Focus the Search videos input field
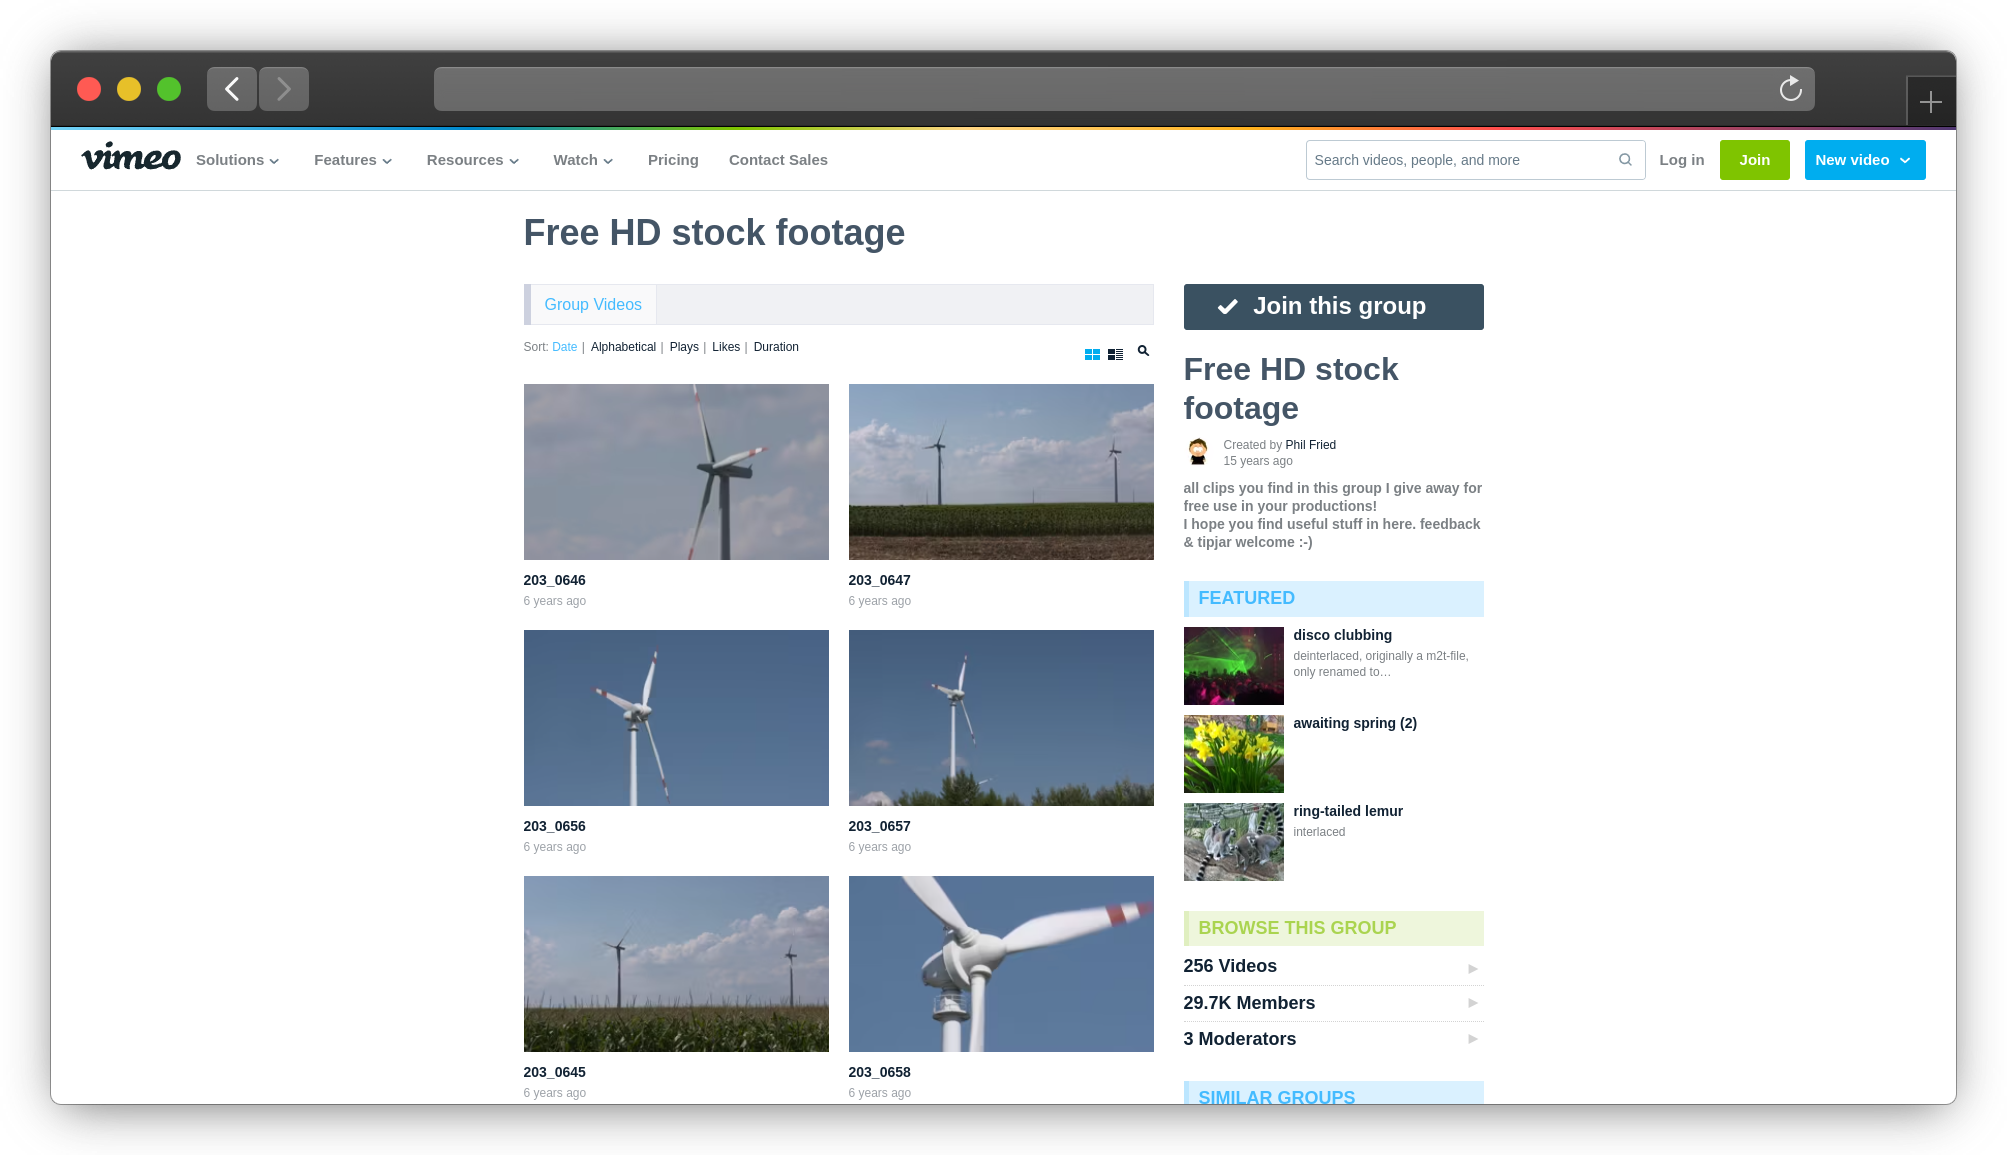Viewport: 2007px width, 1155px height. point(1460,160)
